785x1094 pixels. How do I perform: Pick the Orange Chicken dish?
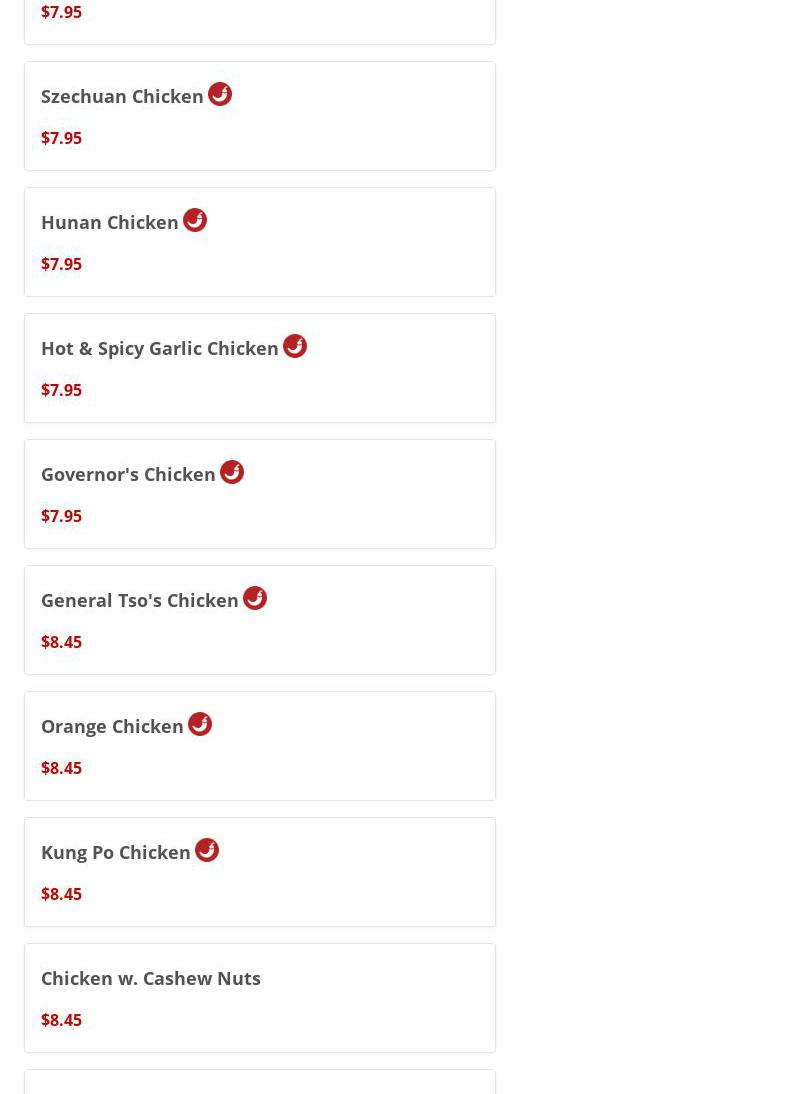(112, 727)
